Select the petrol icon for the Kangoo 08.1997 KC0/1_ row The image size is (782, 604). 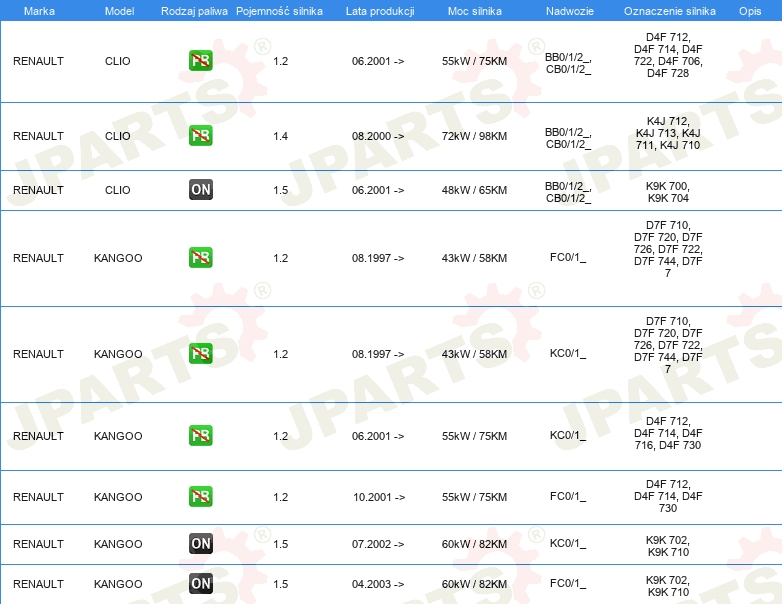tap(200, 353)
